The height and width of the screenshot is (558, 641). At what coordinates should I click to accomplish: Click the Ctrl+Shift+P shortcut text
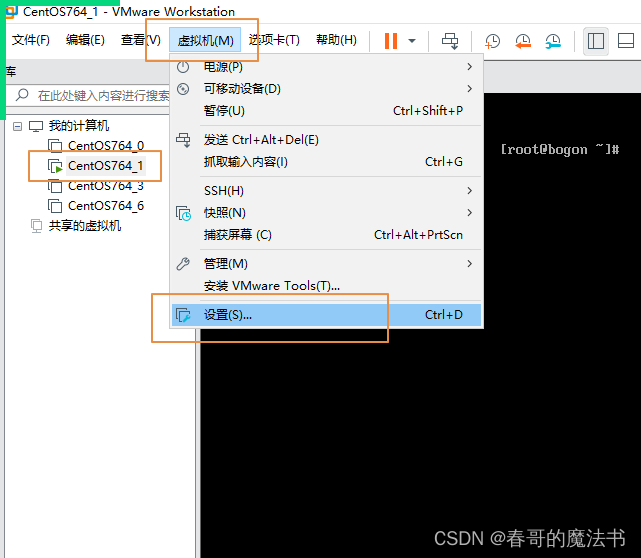428,111
